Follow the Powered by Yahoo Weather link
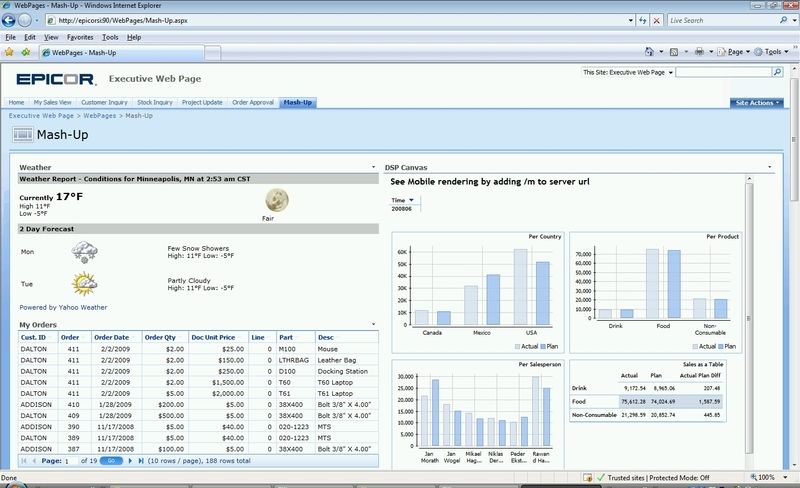This screenshot has height=488, width=800. point(64,307)
